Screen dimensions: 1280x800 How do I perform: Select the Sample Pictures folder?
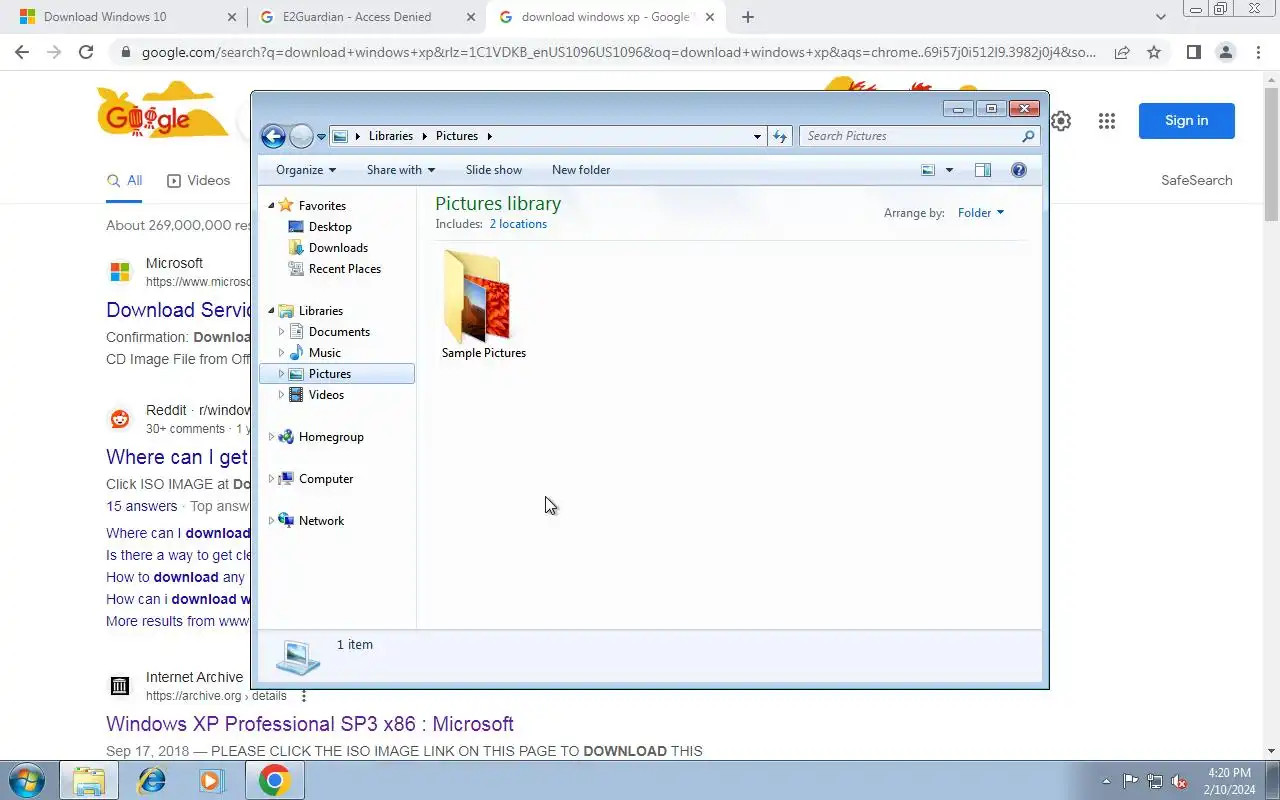click(484, 304)
